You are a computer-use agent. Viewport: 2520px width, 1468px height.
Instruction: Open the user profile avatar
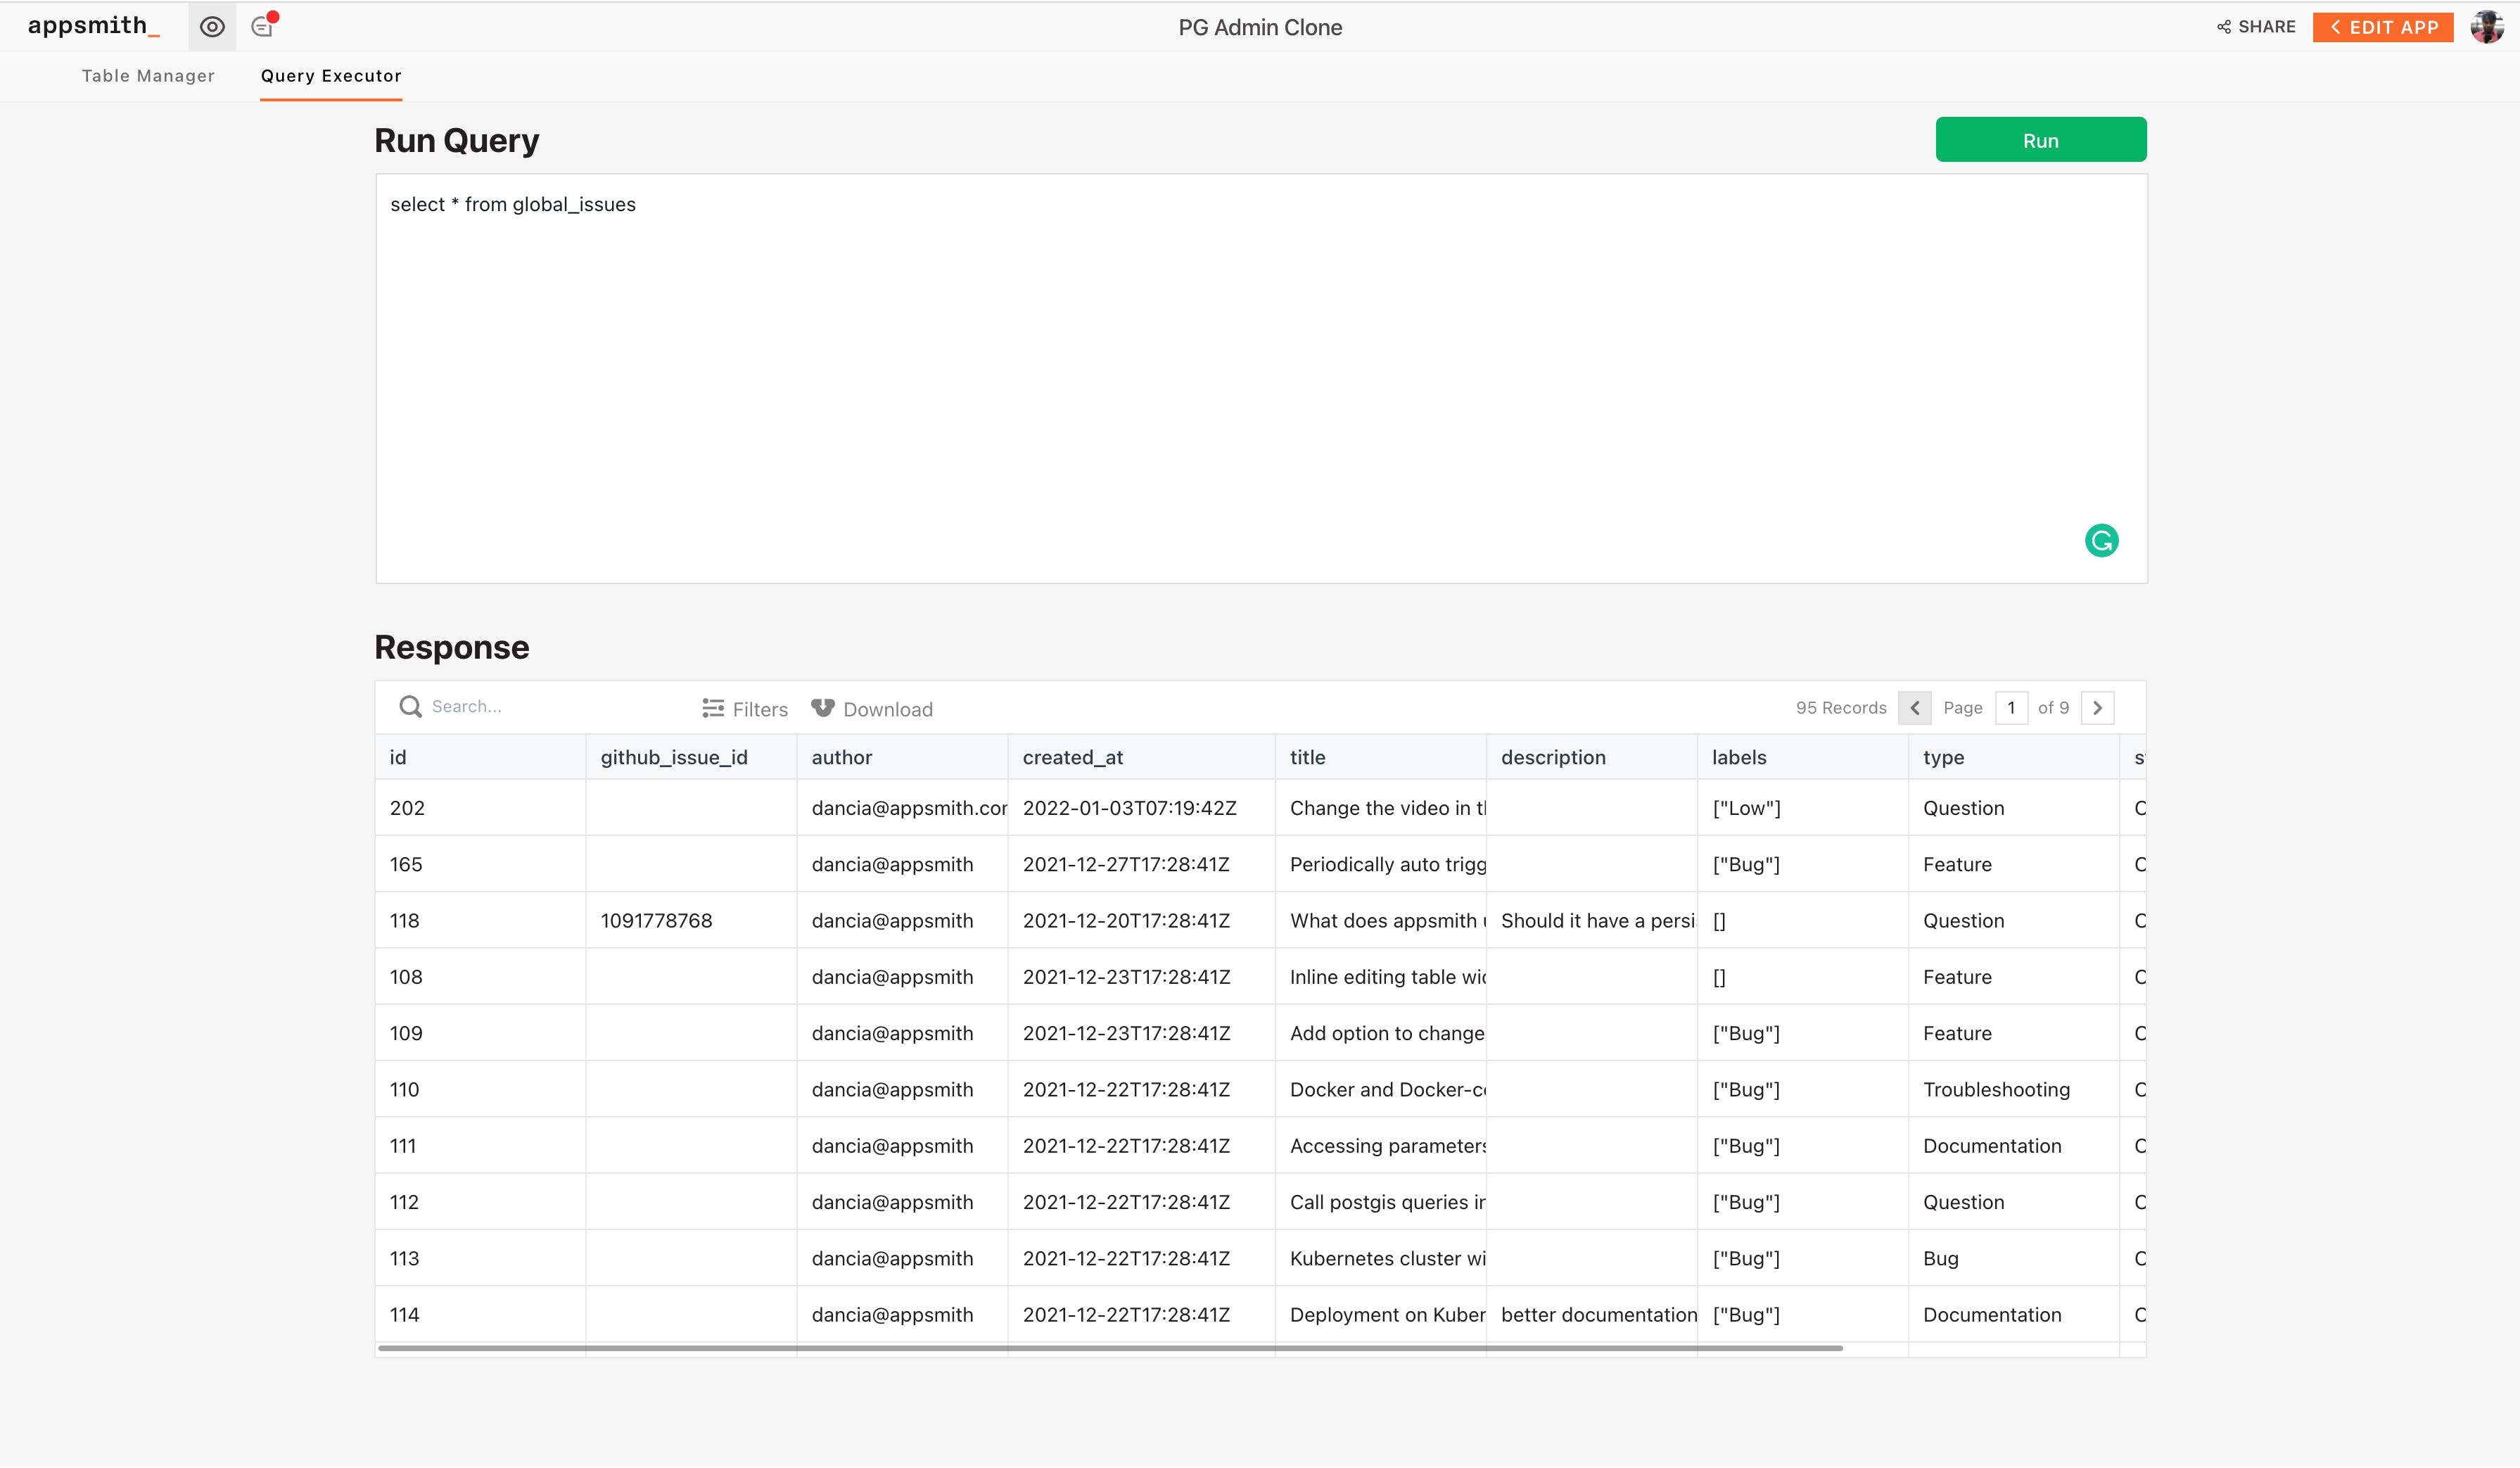point(2487,27)
